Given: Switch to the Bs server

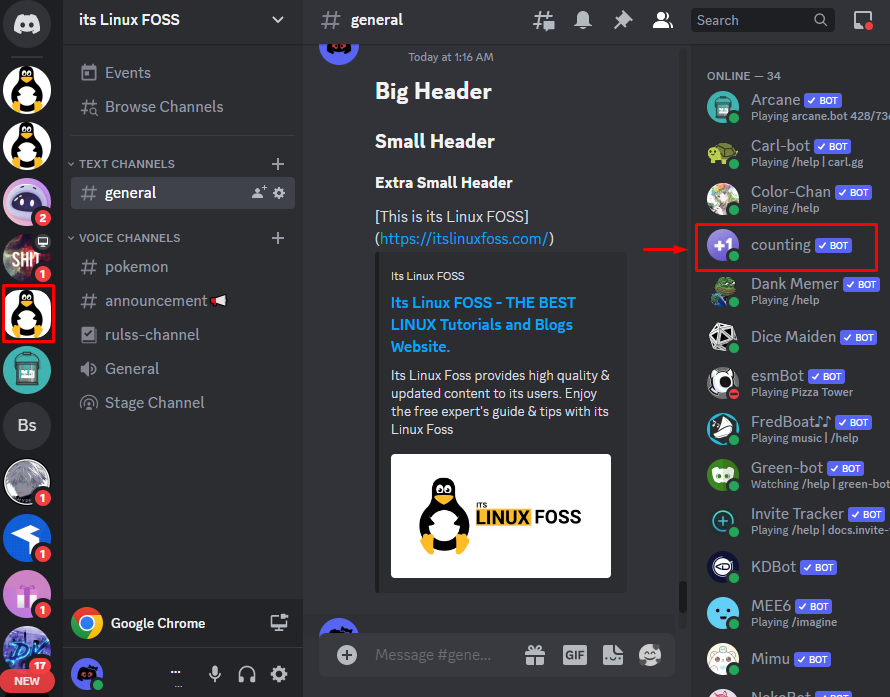Looking at the screenshot, I should [x=27, y=426].
